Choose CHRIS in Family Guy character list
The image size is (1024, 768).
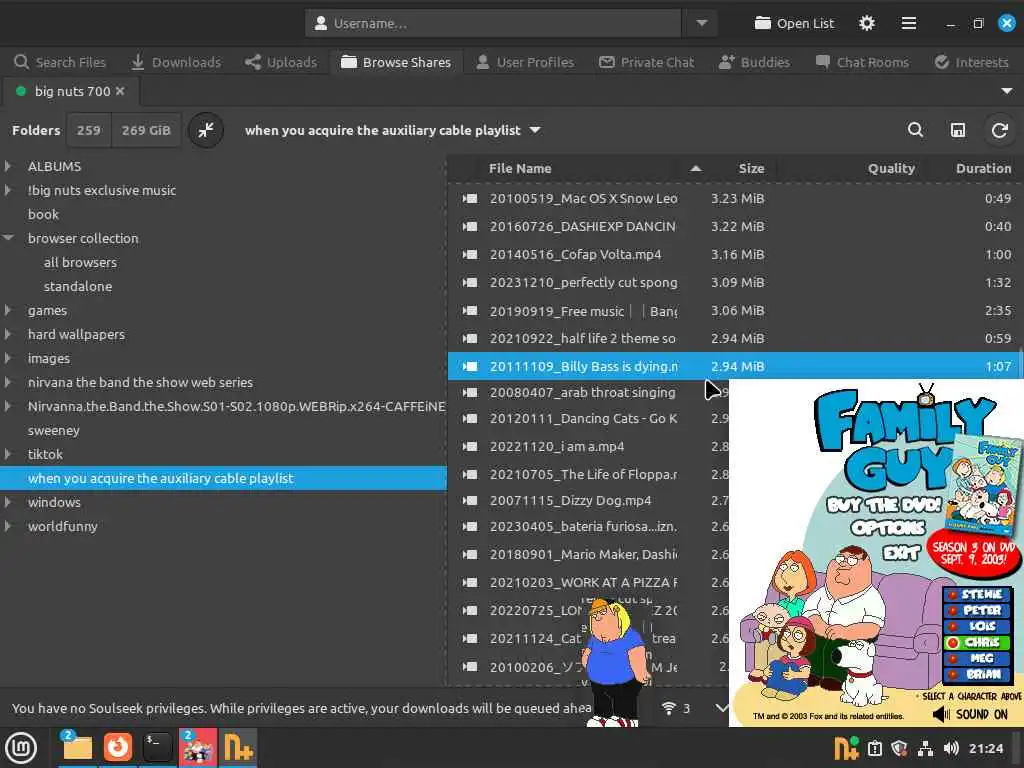[976, 642]
